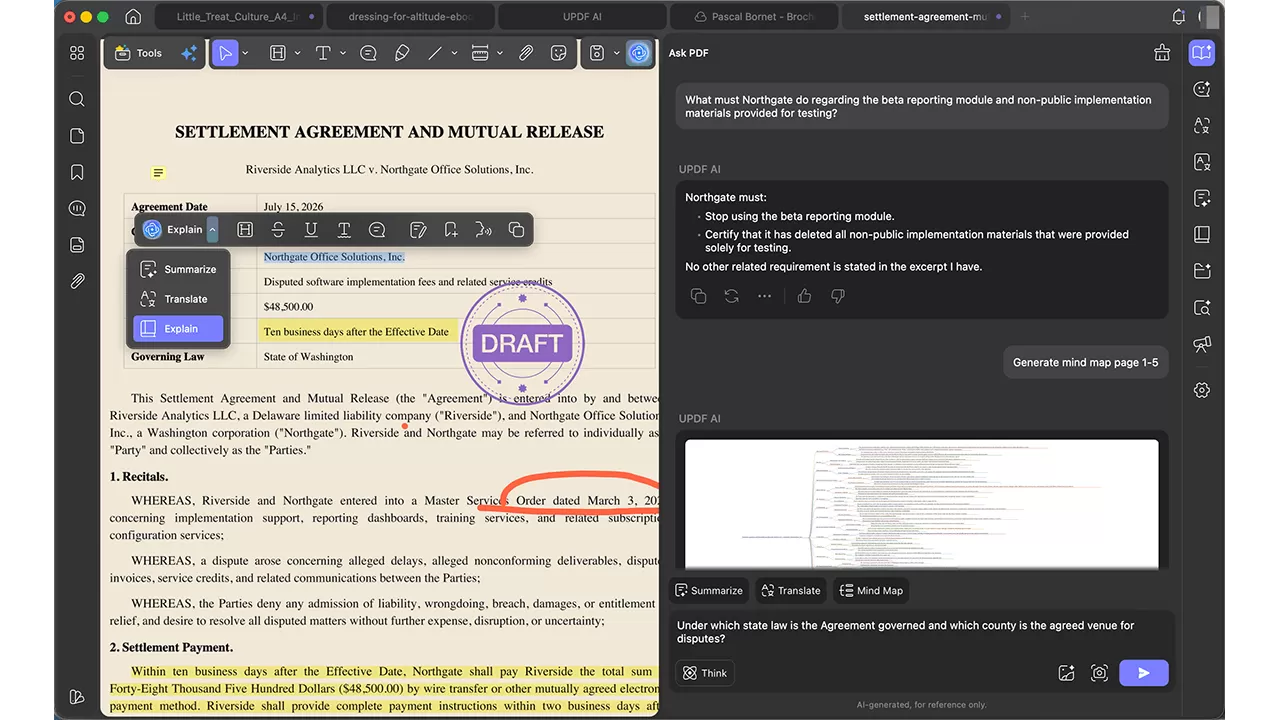
Task: Choose Explain from the dropdown menu
Action: (x=178, y=328)
